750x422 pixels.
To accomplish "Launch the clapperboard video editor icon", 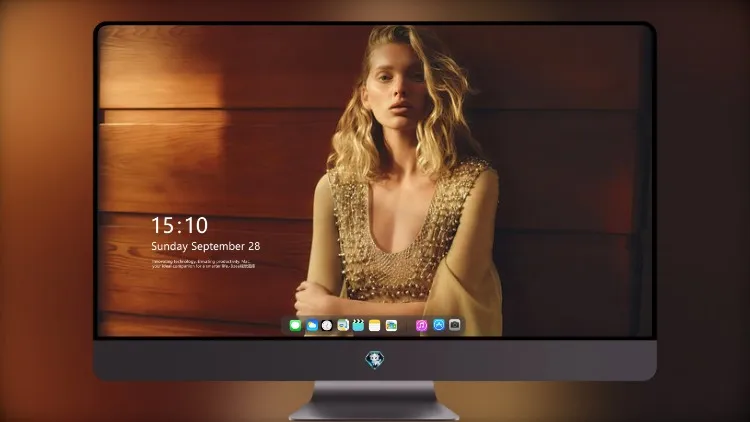I will click(x=358, y=325).
